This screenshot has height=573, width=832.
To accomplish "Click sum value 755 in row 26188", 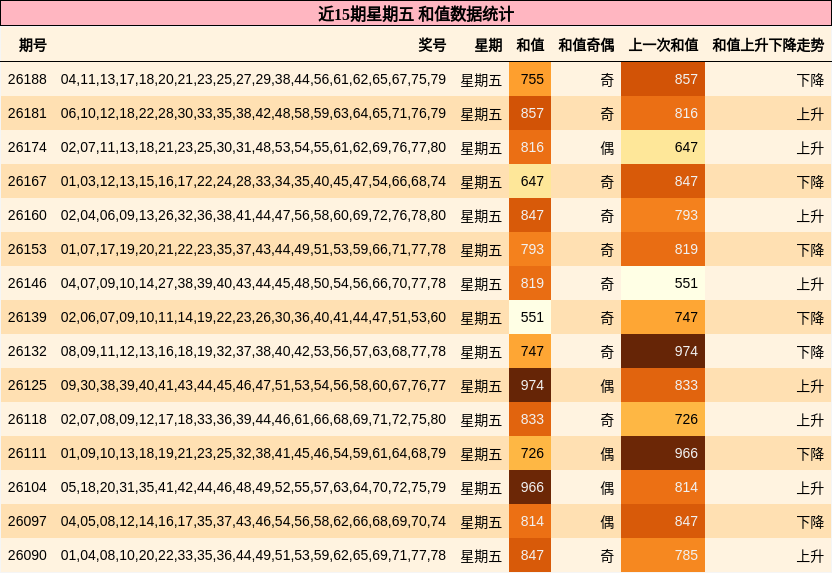I will point(530,80).
